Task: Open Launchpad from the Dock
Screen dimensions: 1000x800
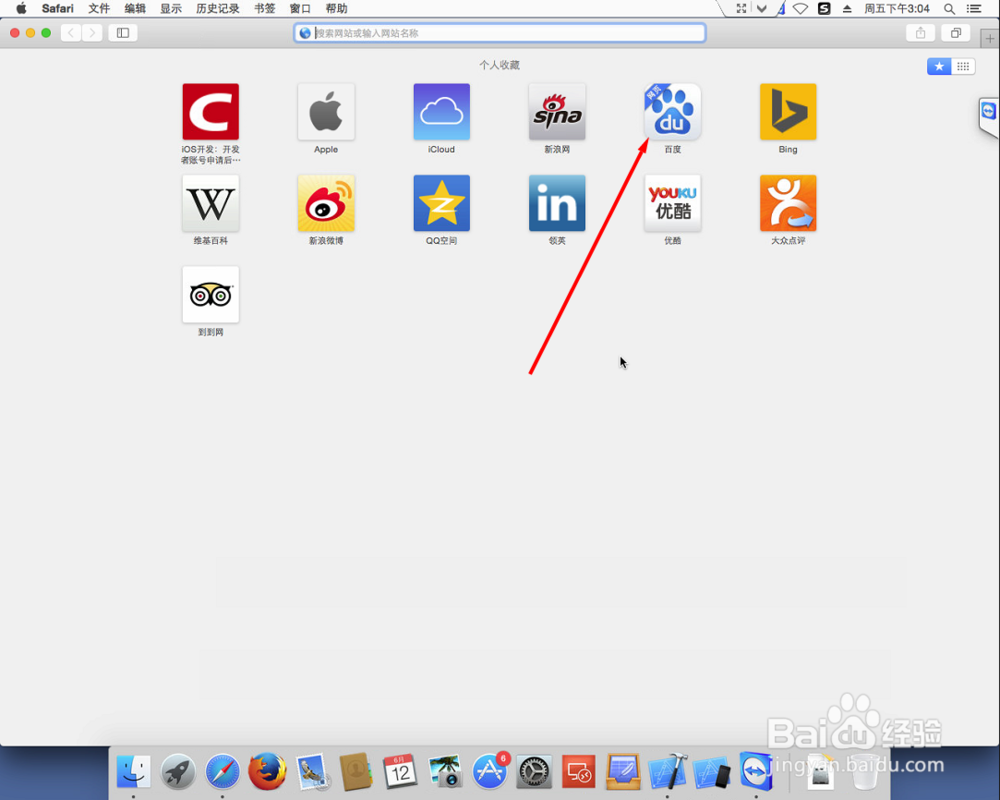Action: coord(178,771)
